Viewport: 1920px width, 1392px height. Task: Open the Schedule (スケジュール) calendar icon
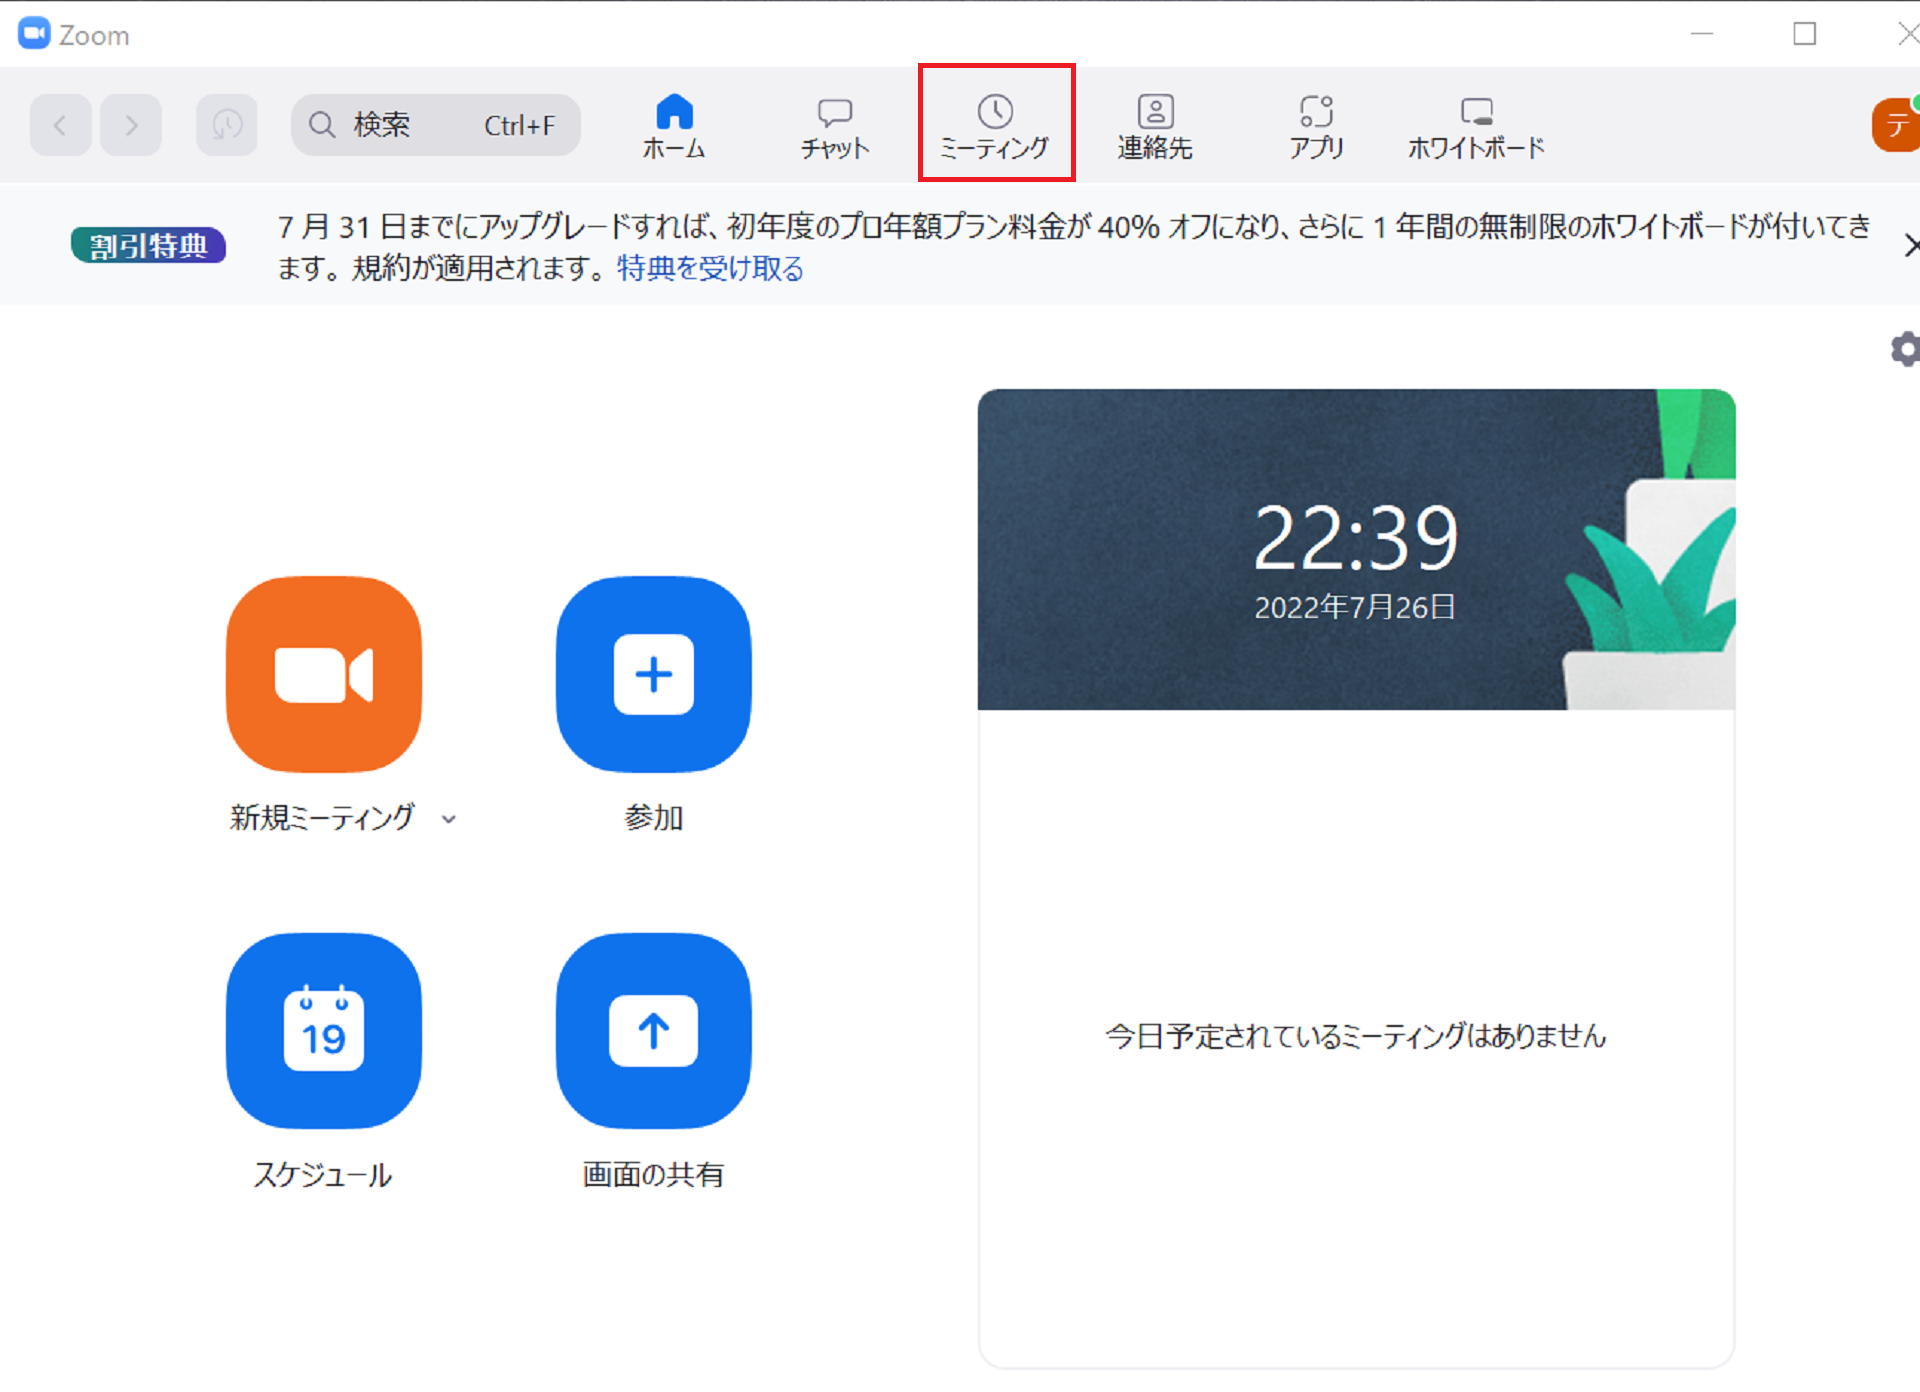click(323, 1030)
